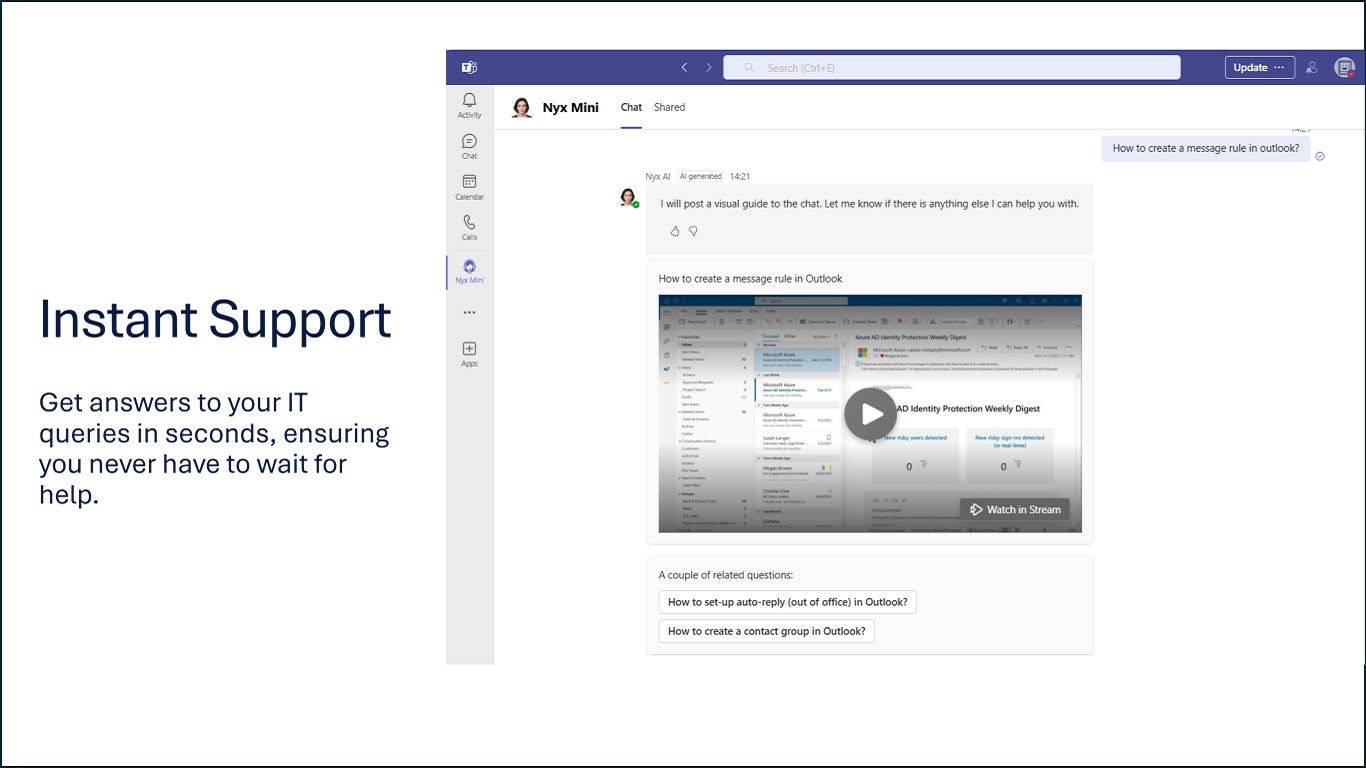Click Watch in Stream button
The width and height of the screenshot is (1366, 768).
click(x=1015, y=509)
